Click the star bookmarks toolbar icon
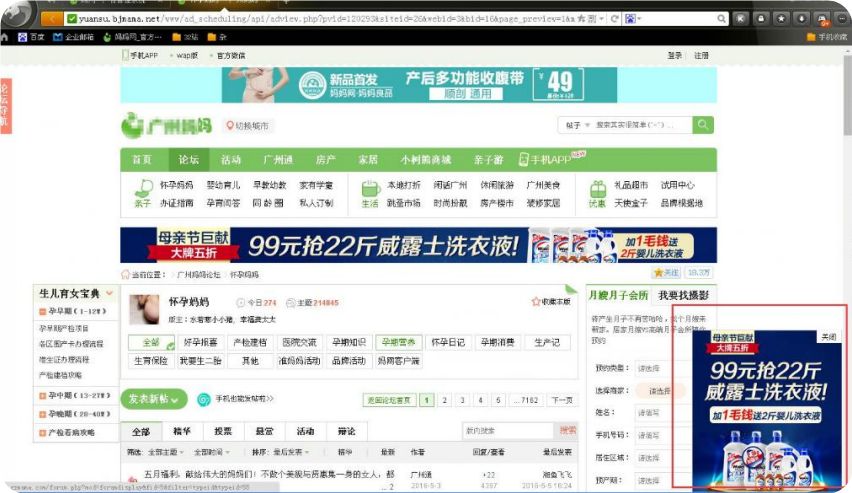The image size is (852, 493). click(781, 18)
